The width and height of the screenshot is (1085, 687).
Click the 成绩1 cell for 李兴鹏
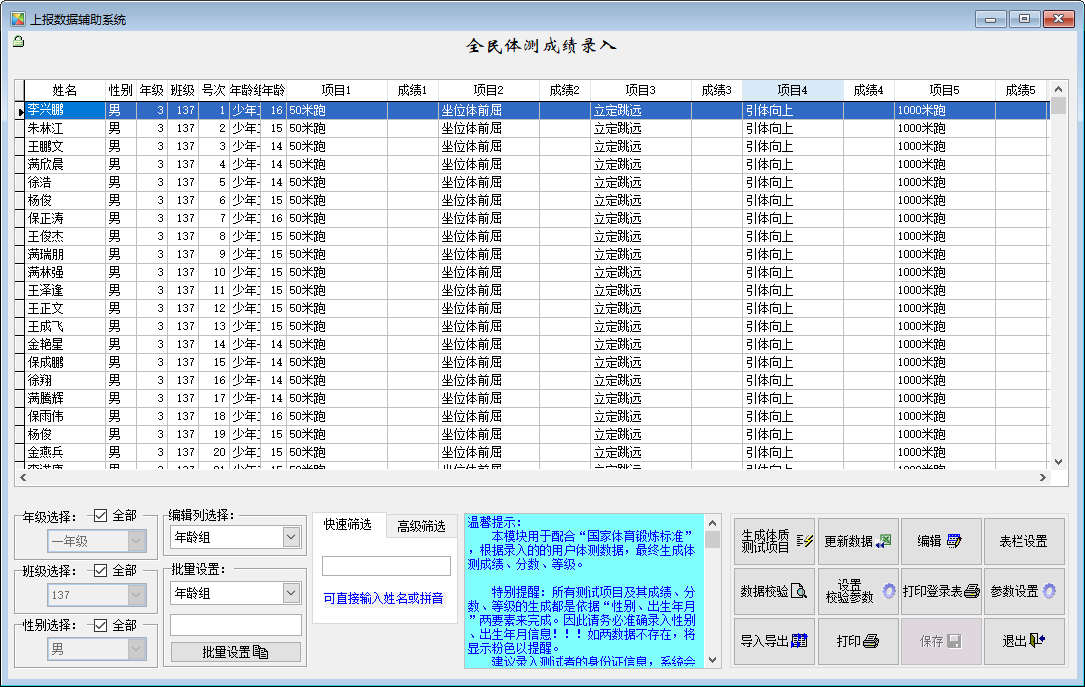(x=412, y=110)
